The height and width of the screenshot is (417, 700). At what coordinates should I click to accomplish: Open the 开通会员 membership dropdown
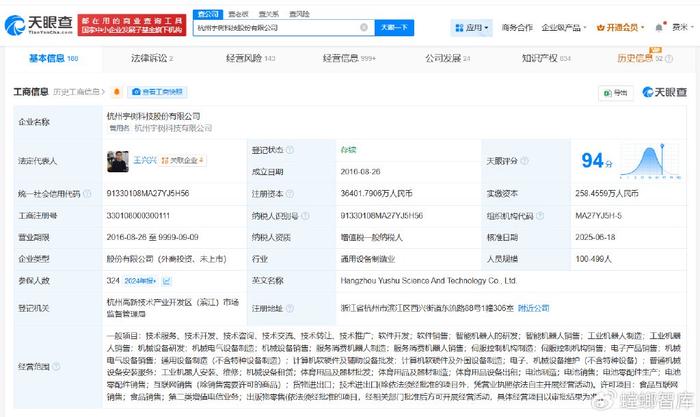(621, 28)
